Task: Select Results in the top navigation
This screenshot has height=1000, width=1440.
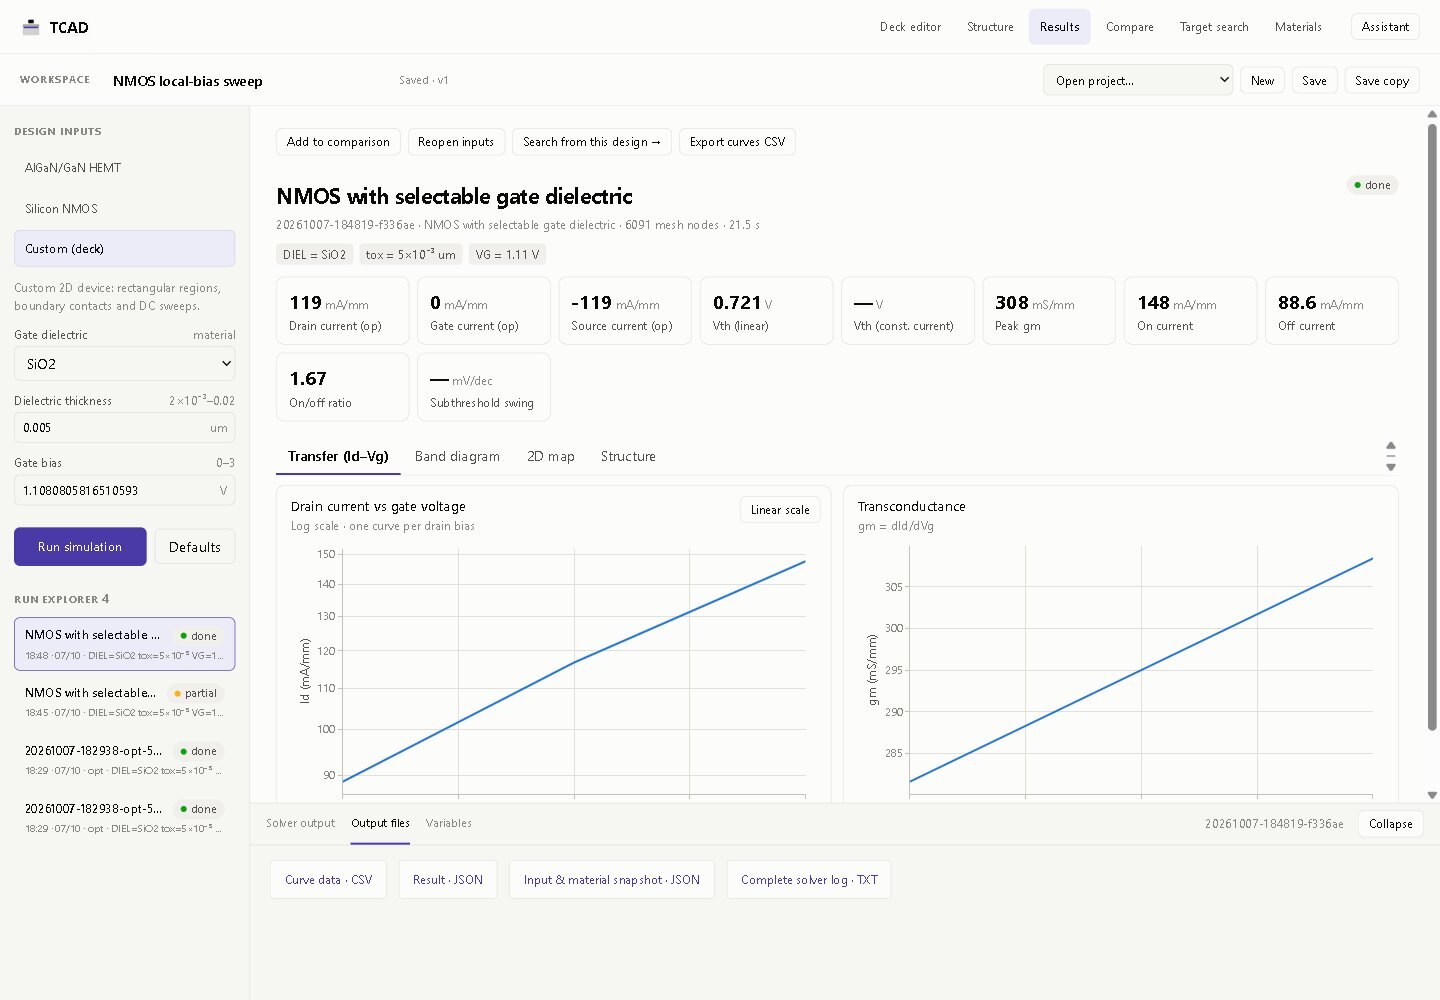Action: [1060, 27]
